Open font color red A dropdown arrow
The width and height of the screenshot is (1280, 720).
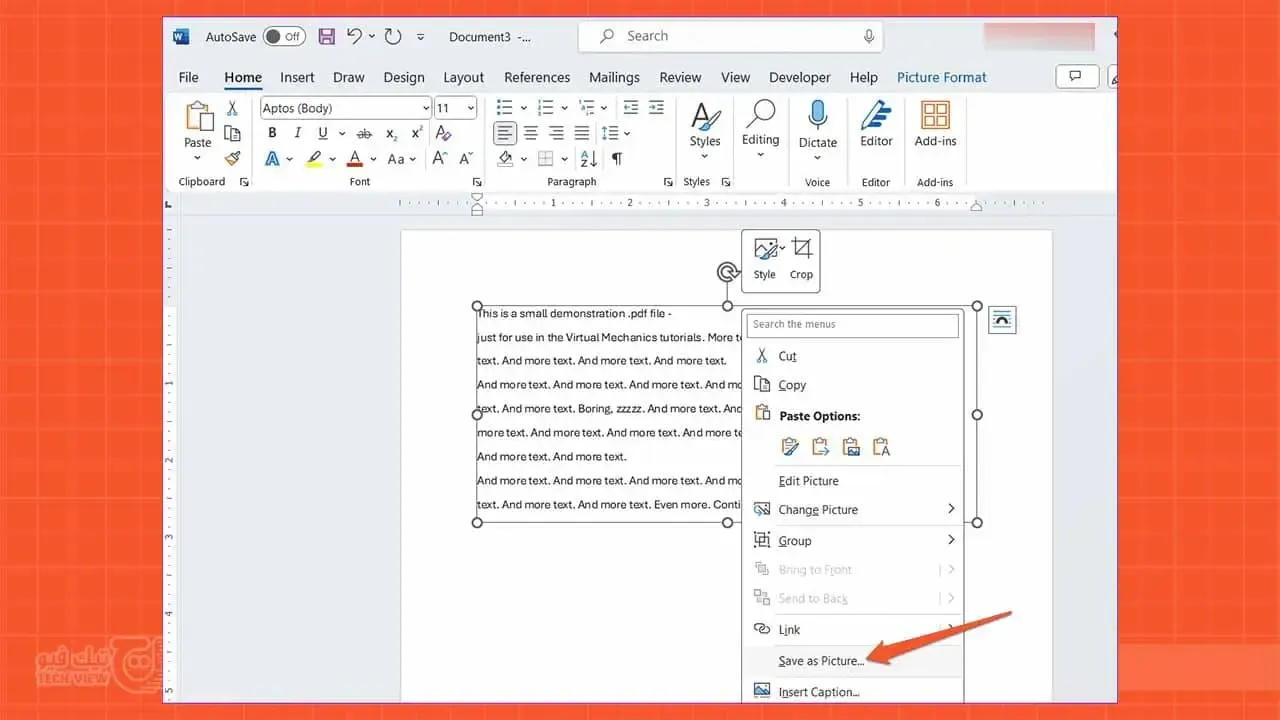tap(372, 158)
